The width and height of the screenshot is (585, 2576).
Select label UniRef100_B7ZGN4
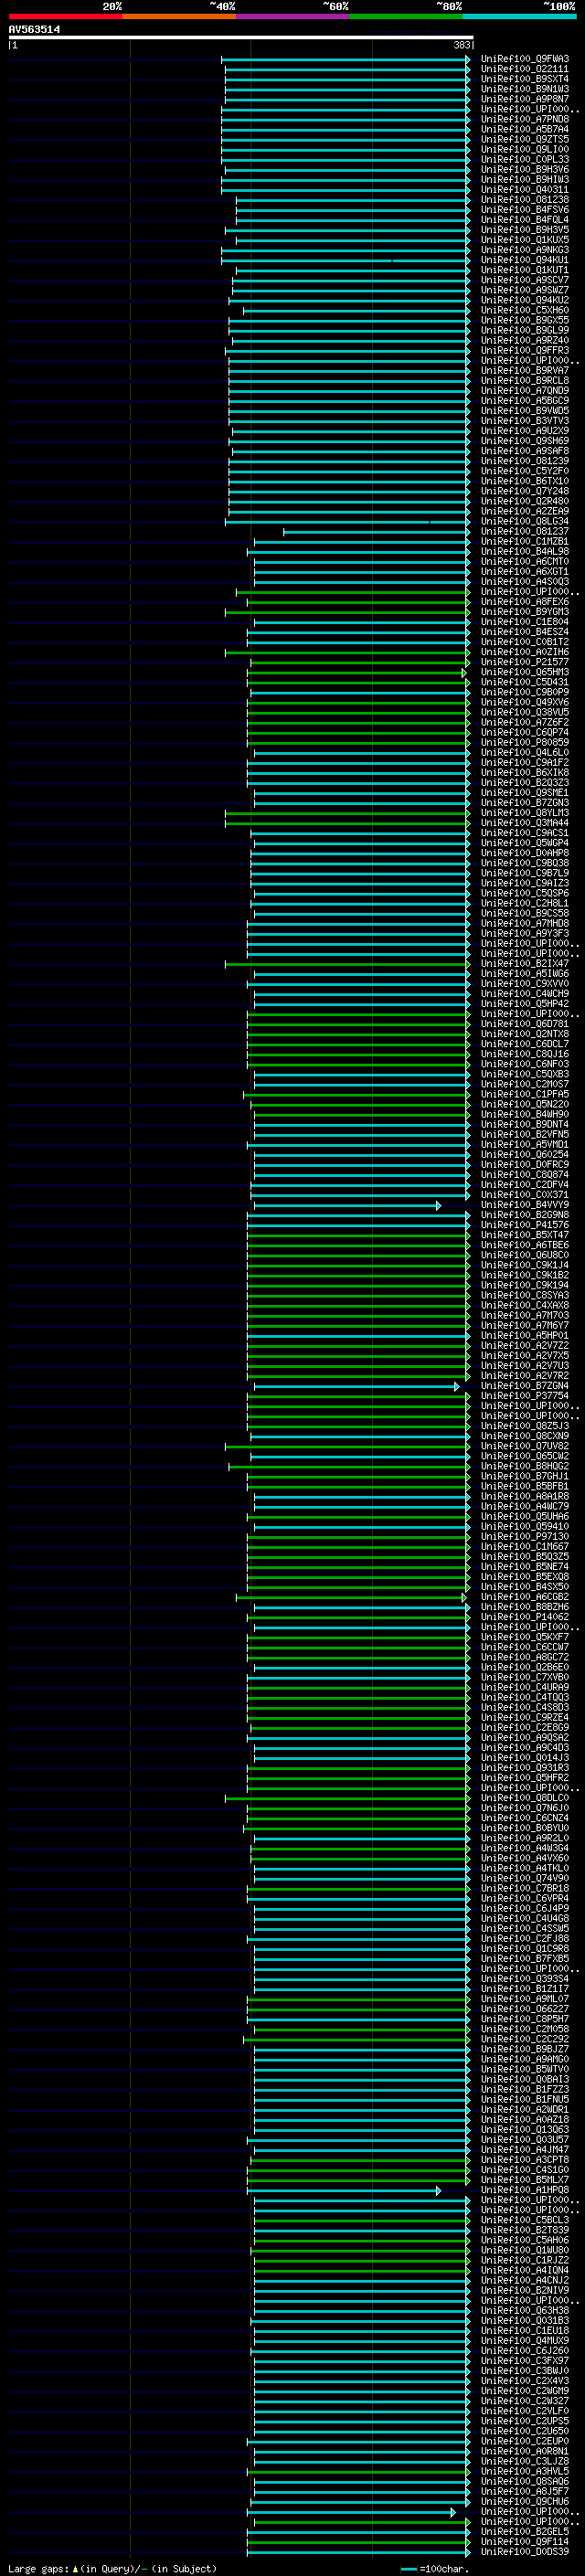point(525,1386)
